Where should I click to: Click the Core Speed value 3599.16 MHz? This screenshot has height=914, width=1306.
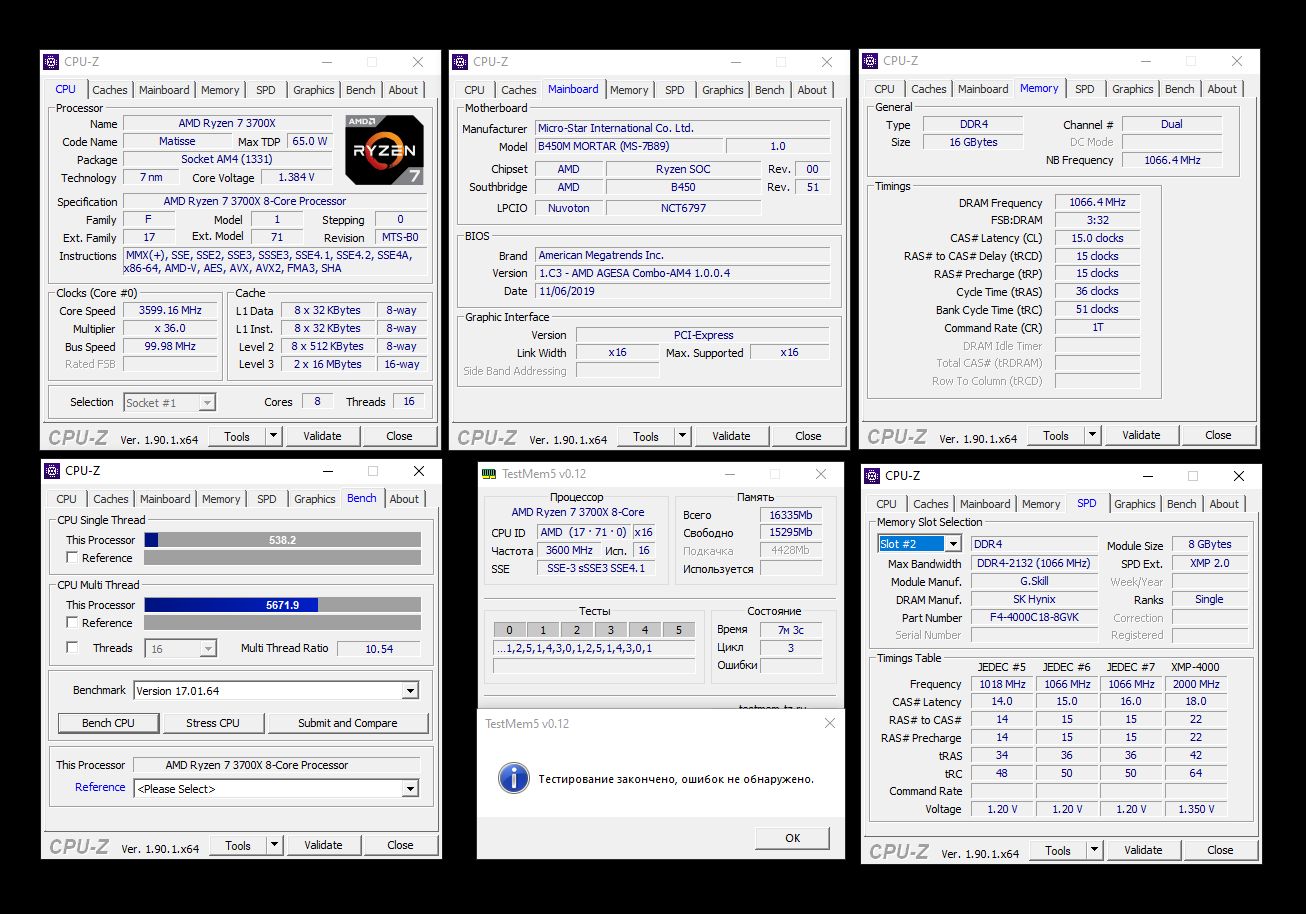(172, 310)
